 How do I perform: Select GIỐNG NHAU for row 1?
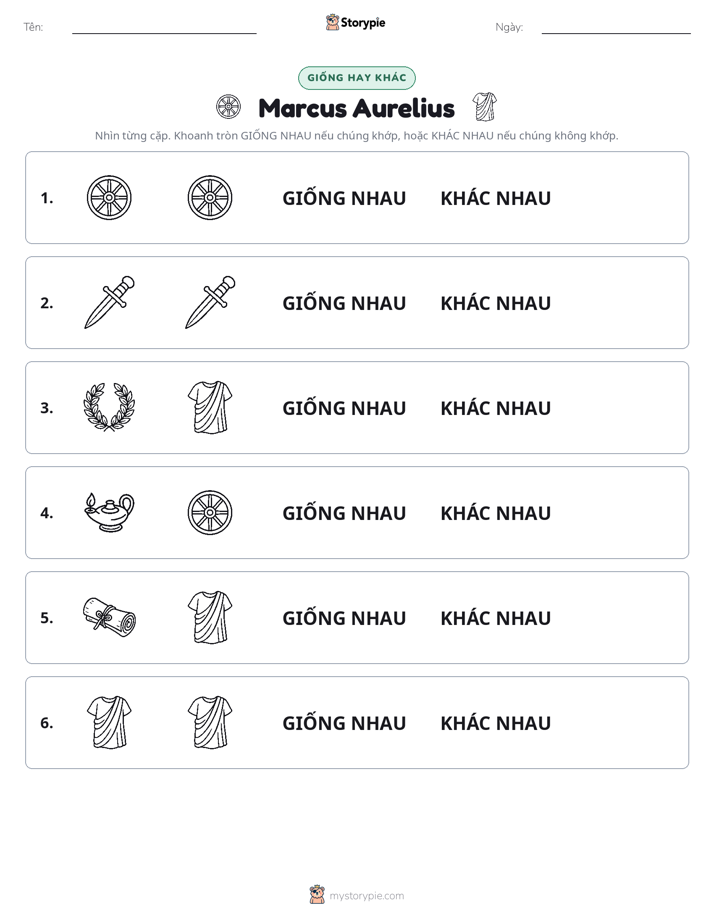[344, 198]
